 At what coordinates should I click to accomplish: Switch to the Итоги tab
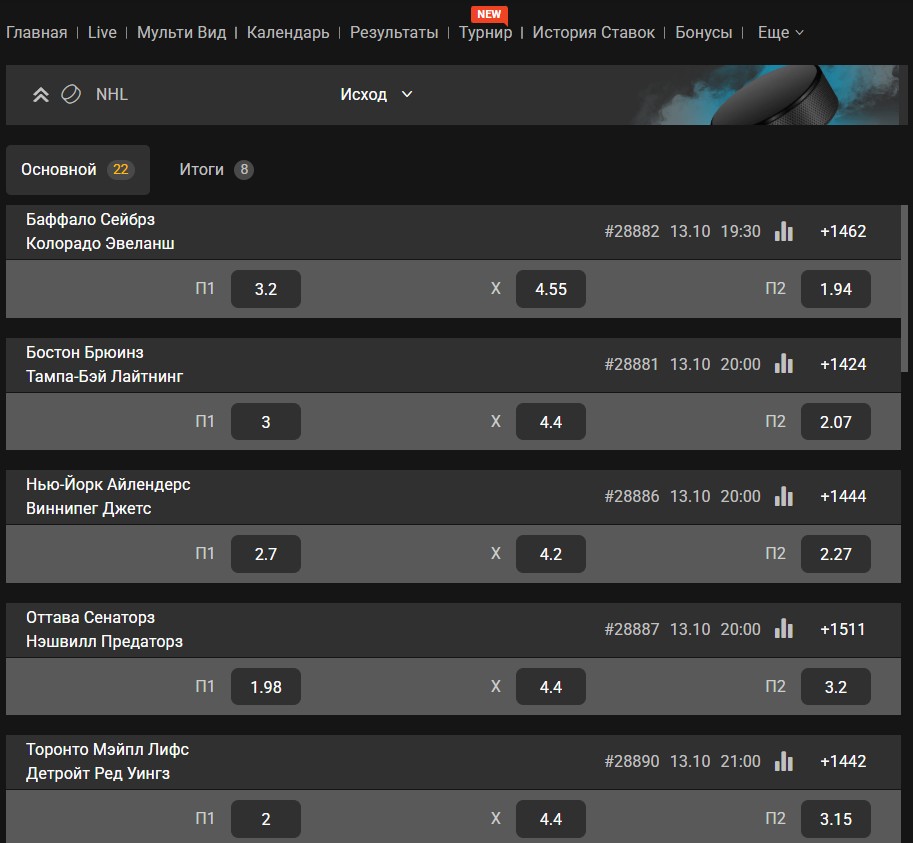click(216, 169)
